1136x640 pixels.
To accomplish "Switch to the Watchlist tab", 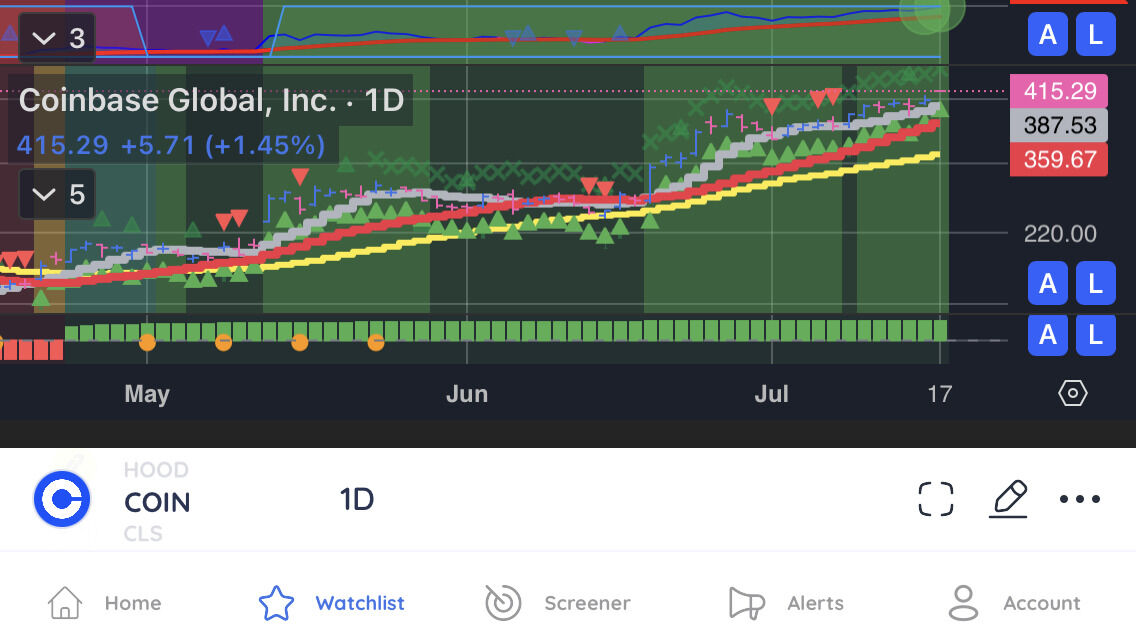I will (x=332, y=603).
